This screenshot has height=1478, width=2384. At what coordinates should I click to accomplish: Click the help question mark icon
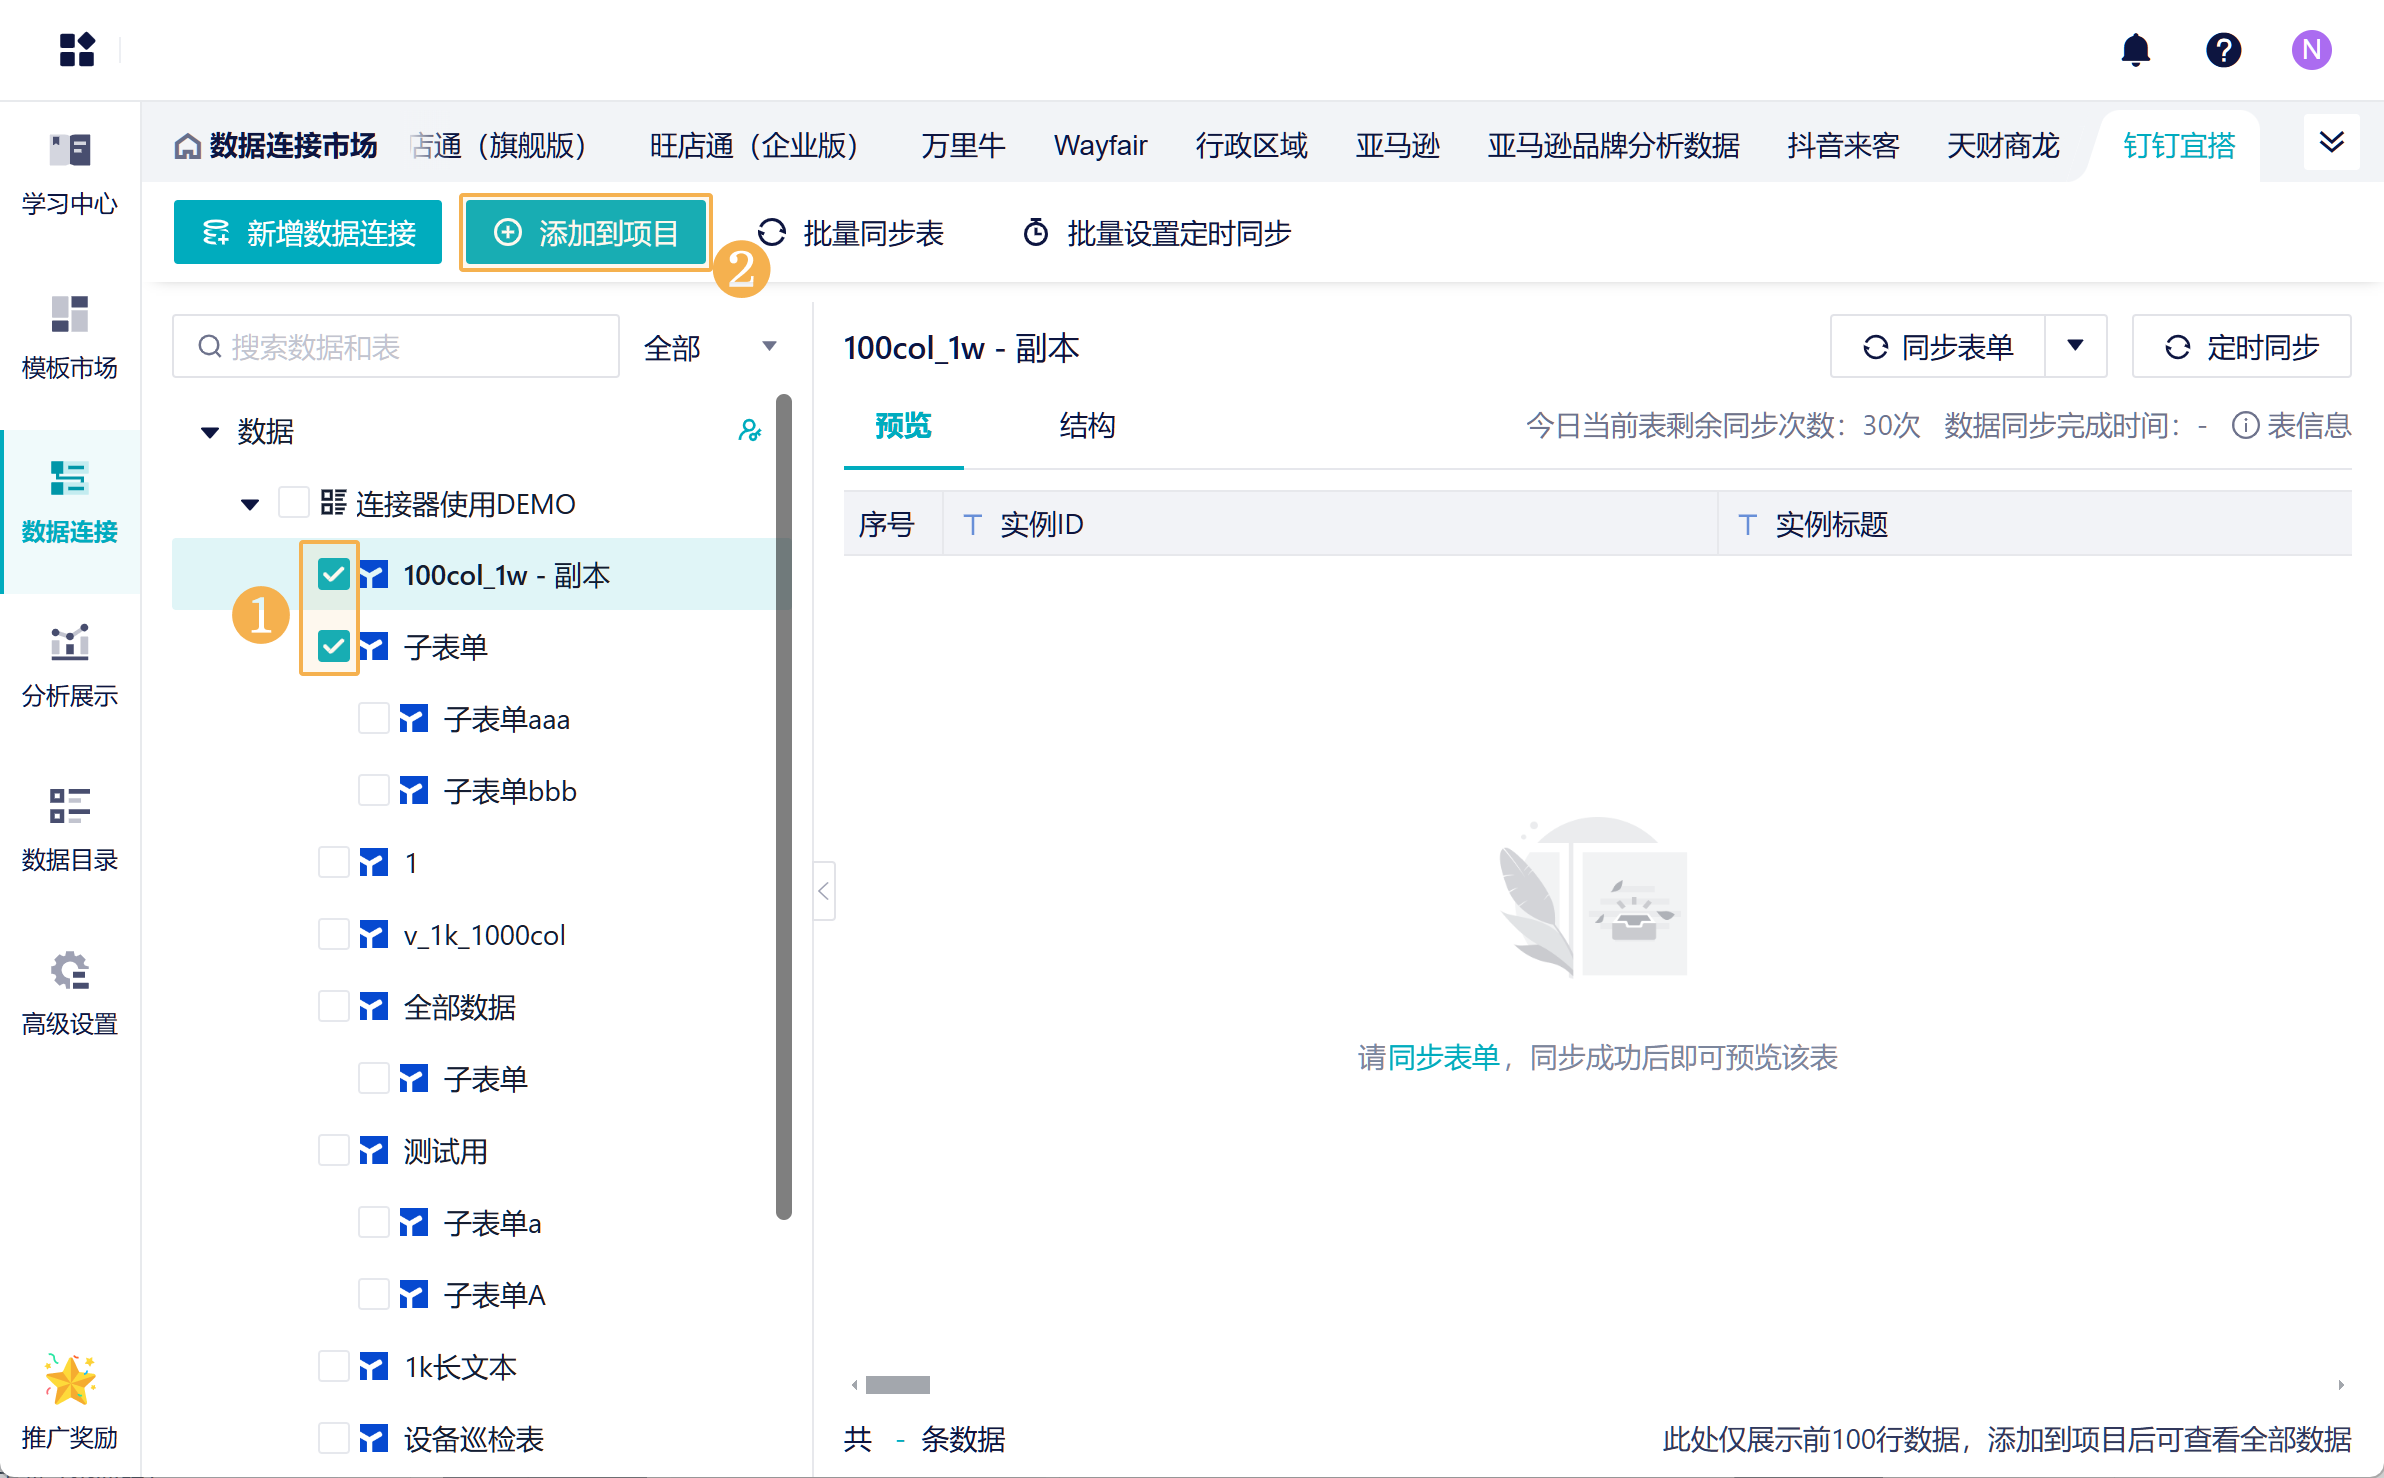click(x=2223, y=50)
